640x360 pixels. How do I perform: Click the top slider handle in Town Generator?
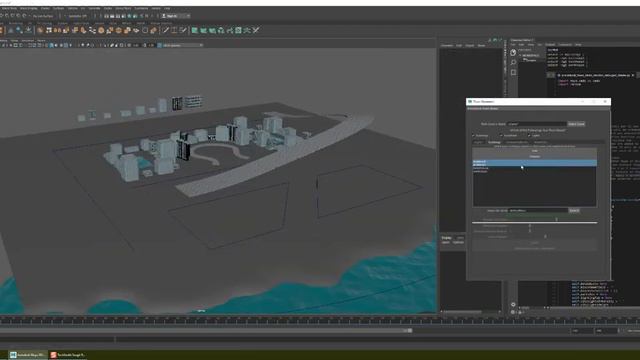[x=557, y=219]
